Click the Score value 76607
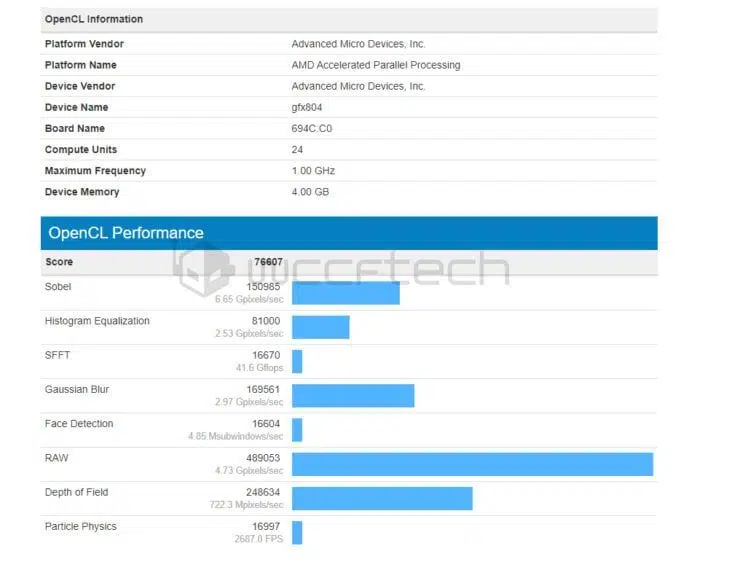This screenshot has width=740, height=562. point(268,262)
